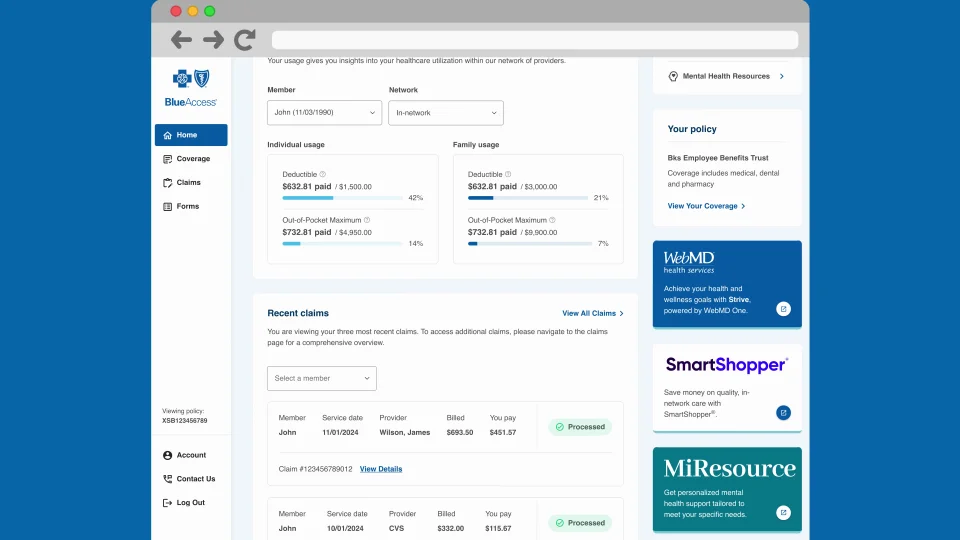Screen dimensions: 960x540
Task: Open the Select a member dropdown
Action: point(321,378)
